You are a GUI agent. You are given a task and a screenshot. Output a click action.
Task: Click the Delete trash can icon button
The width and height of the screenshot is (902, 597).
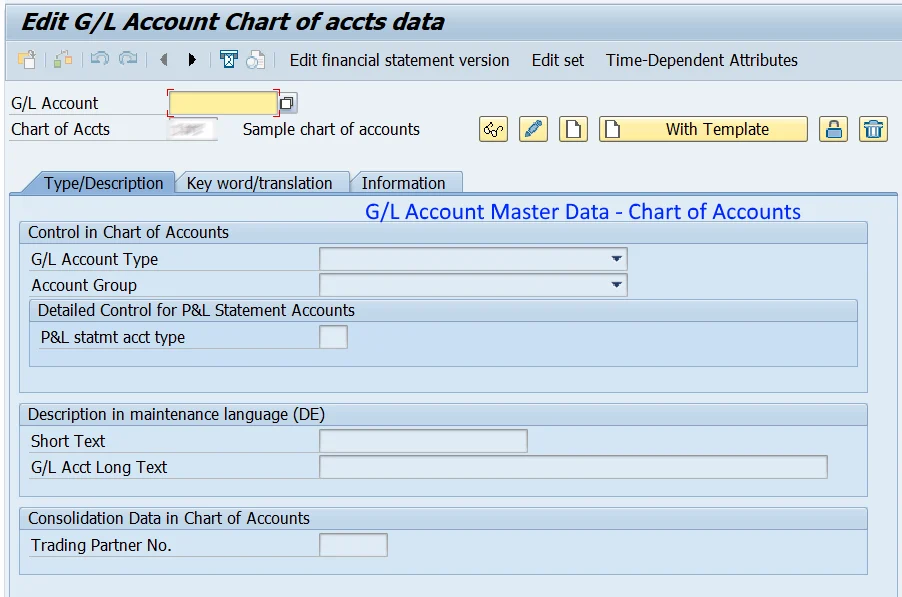pos(873,129)
